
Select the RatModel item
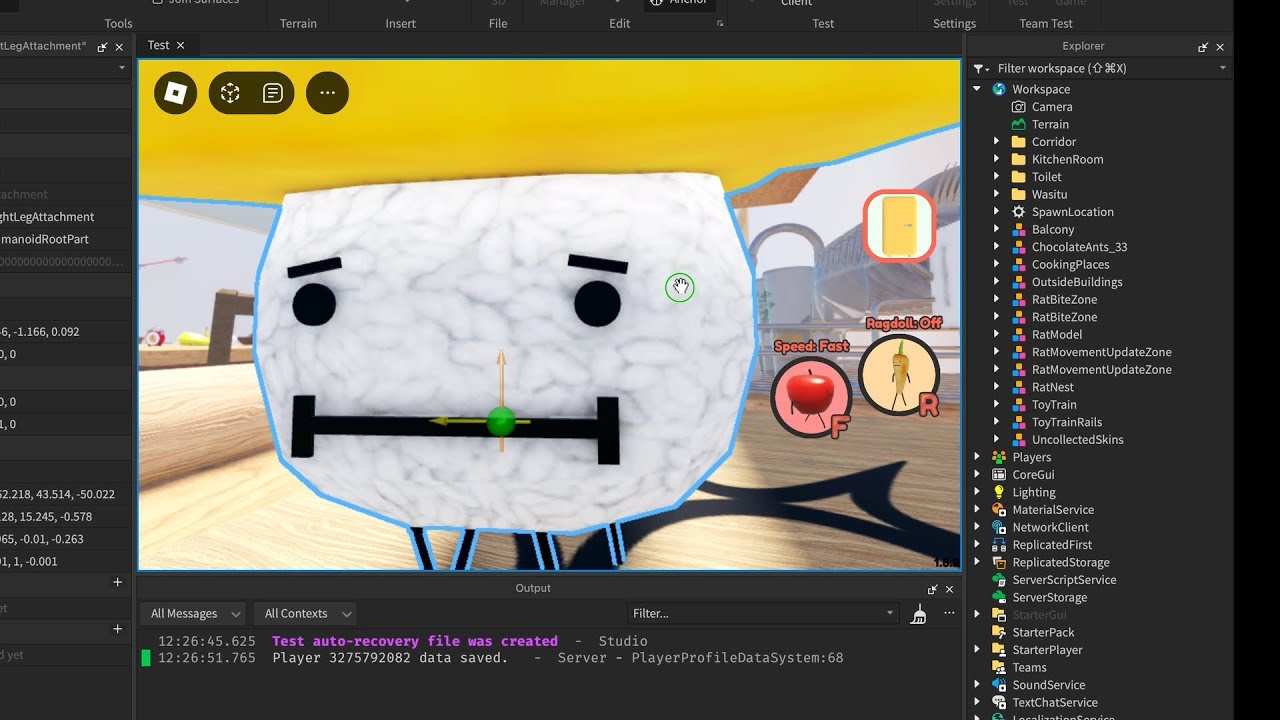[1057, 334]
